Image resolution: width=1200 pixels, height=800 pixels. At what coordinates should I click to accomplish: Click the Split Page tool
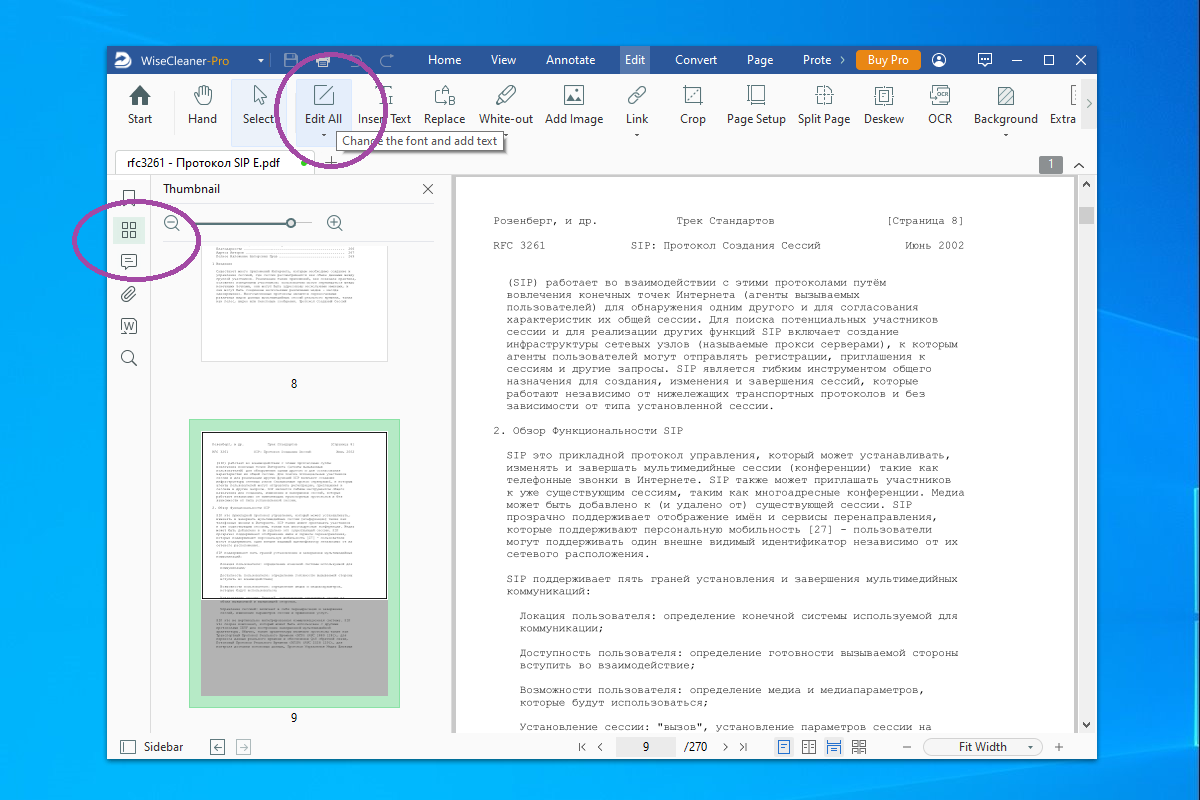click(x=824, y=106)
